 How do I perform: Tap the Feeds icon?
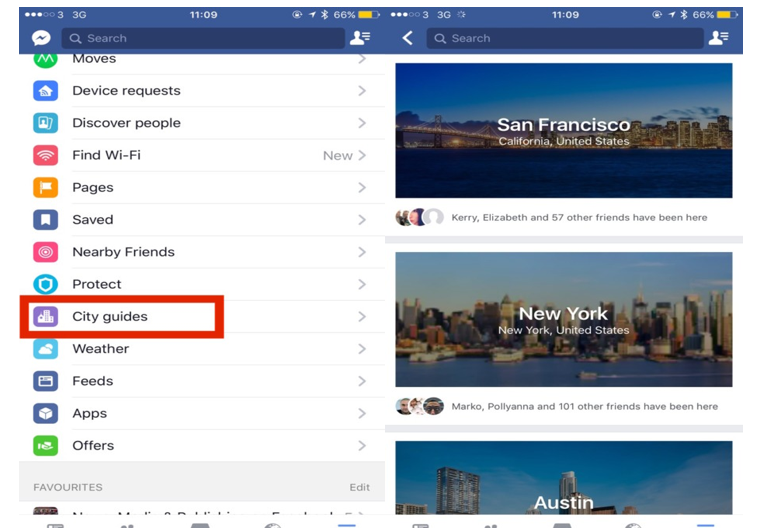(45, 381)
